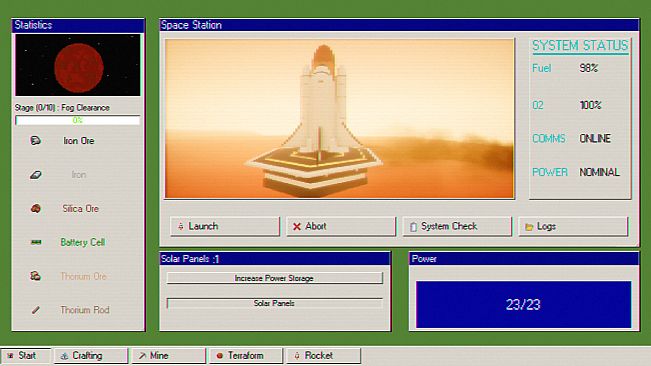Click the Silica Ore icon
The width and height of the screenshot is (651, 366).
(36, 208)
